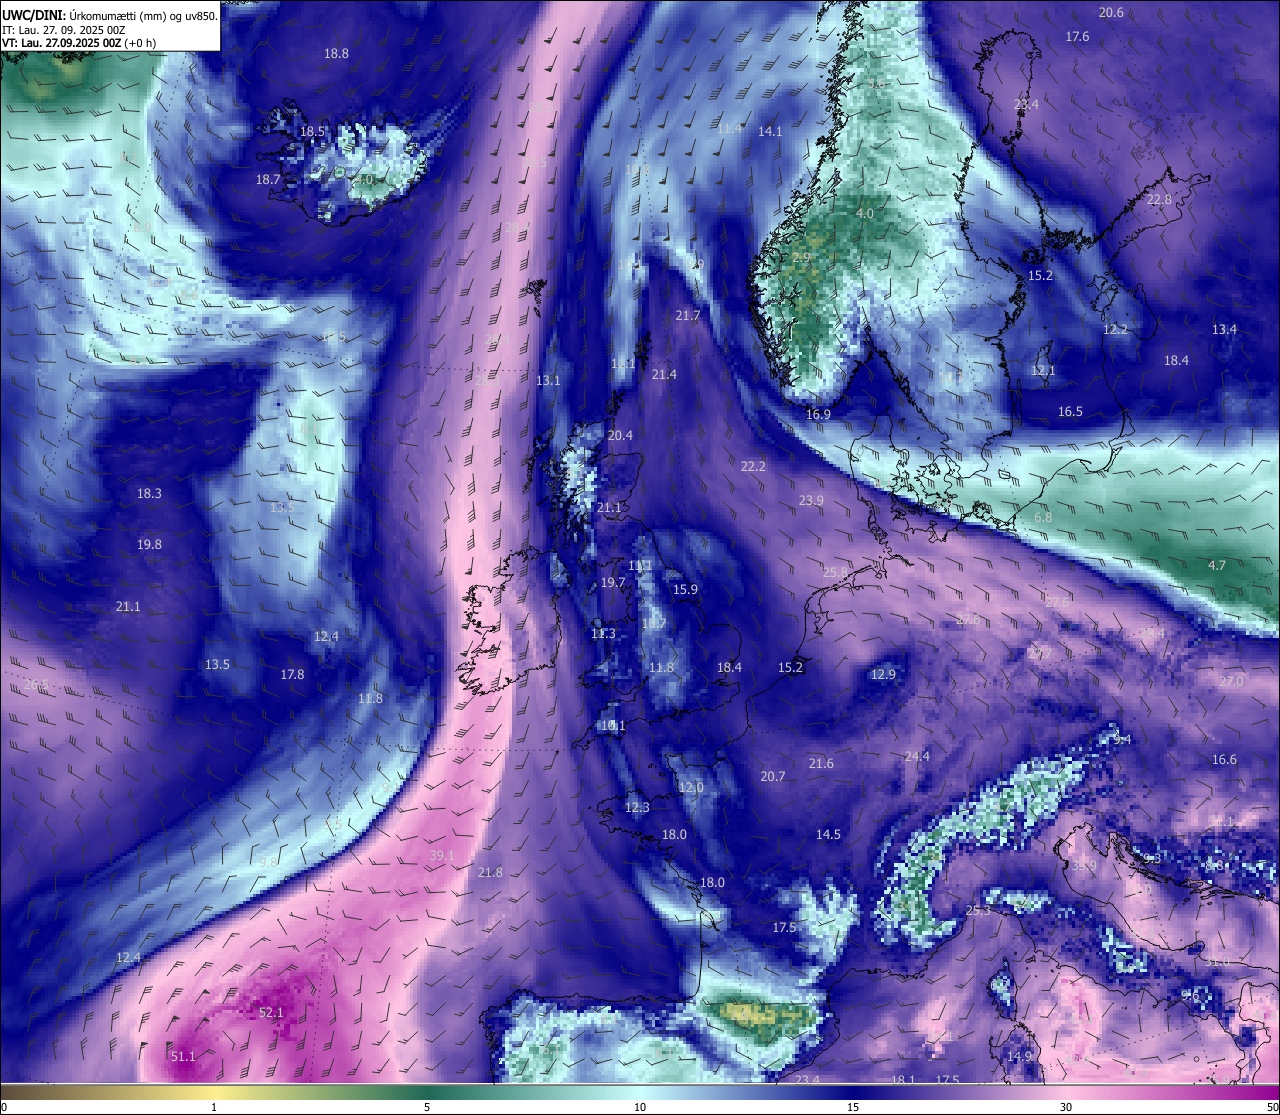Viewport: 1280px width, 1115px height.
Task: Click the 17.6 value label
Action: click(1077, 37)
